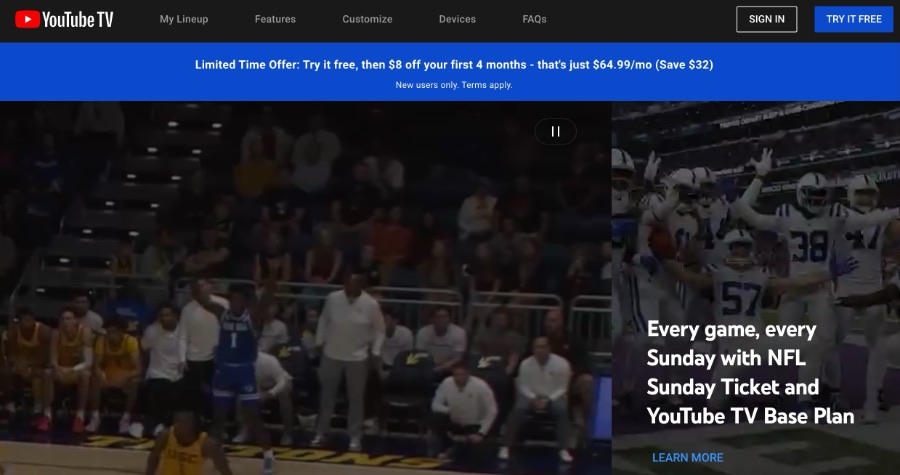Click the SIGN IN button

(766, 19)
